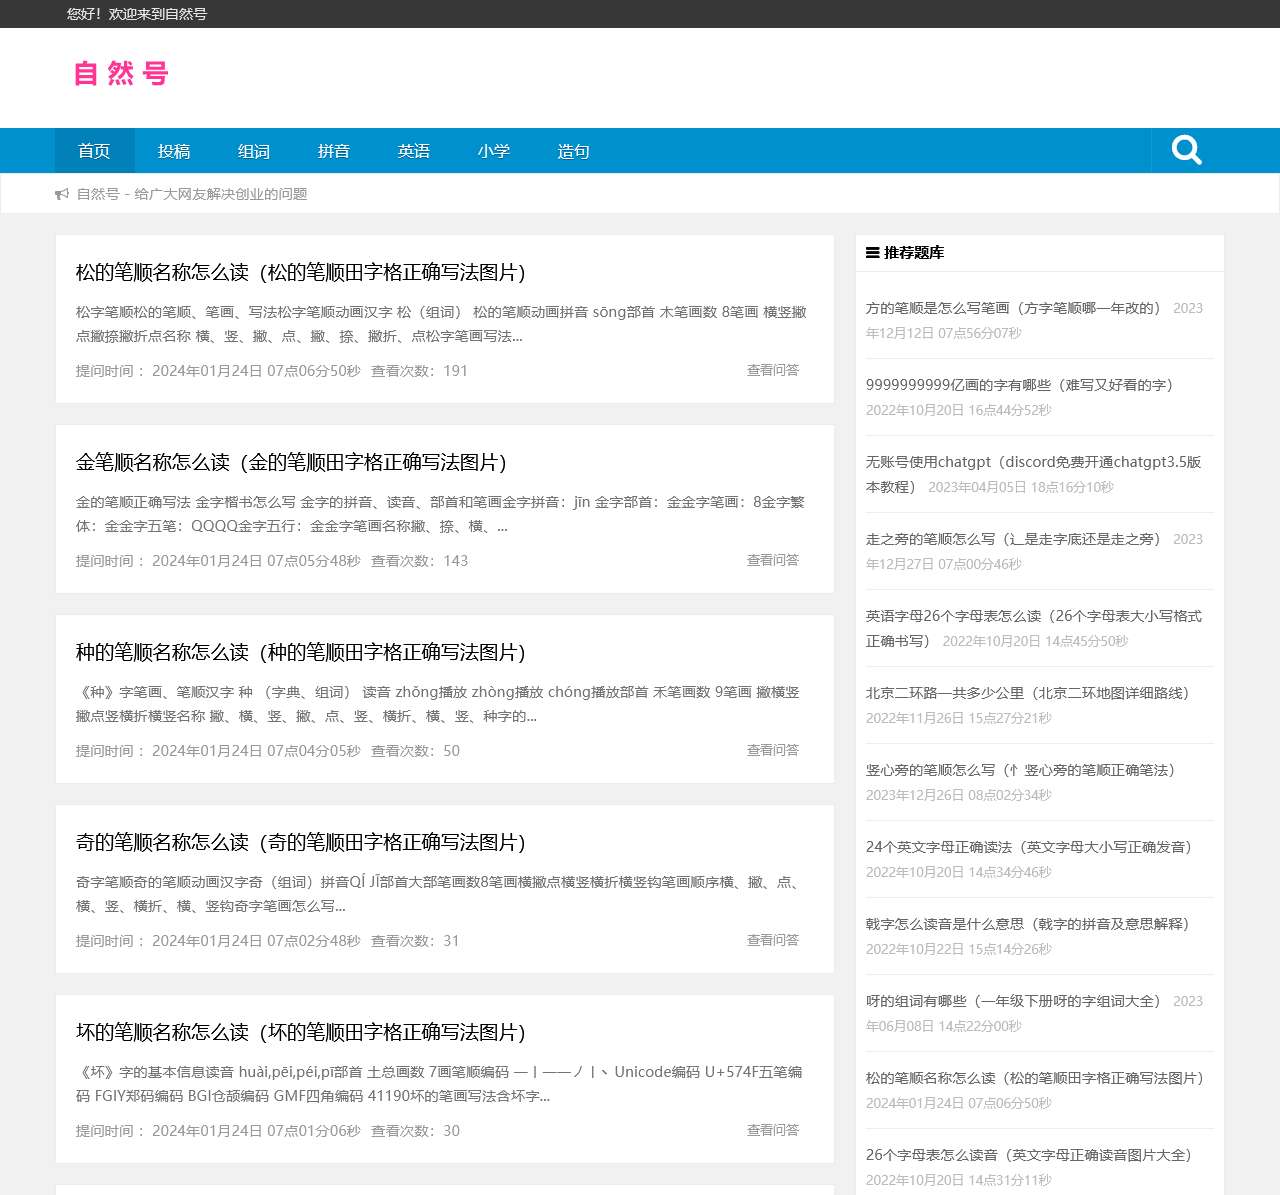
Task: Open sidebar link 竖心旁的笔顺怎么写
Action: 1020,770
